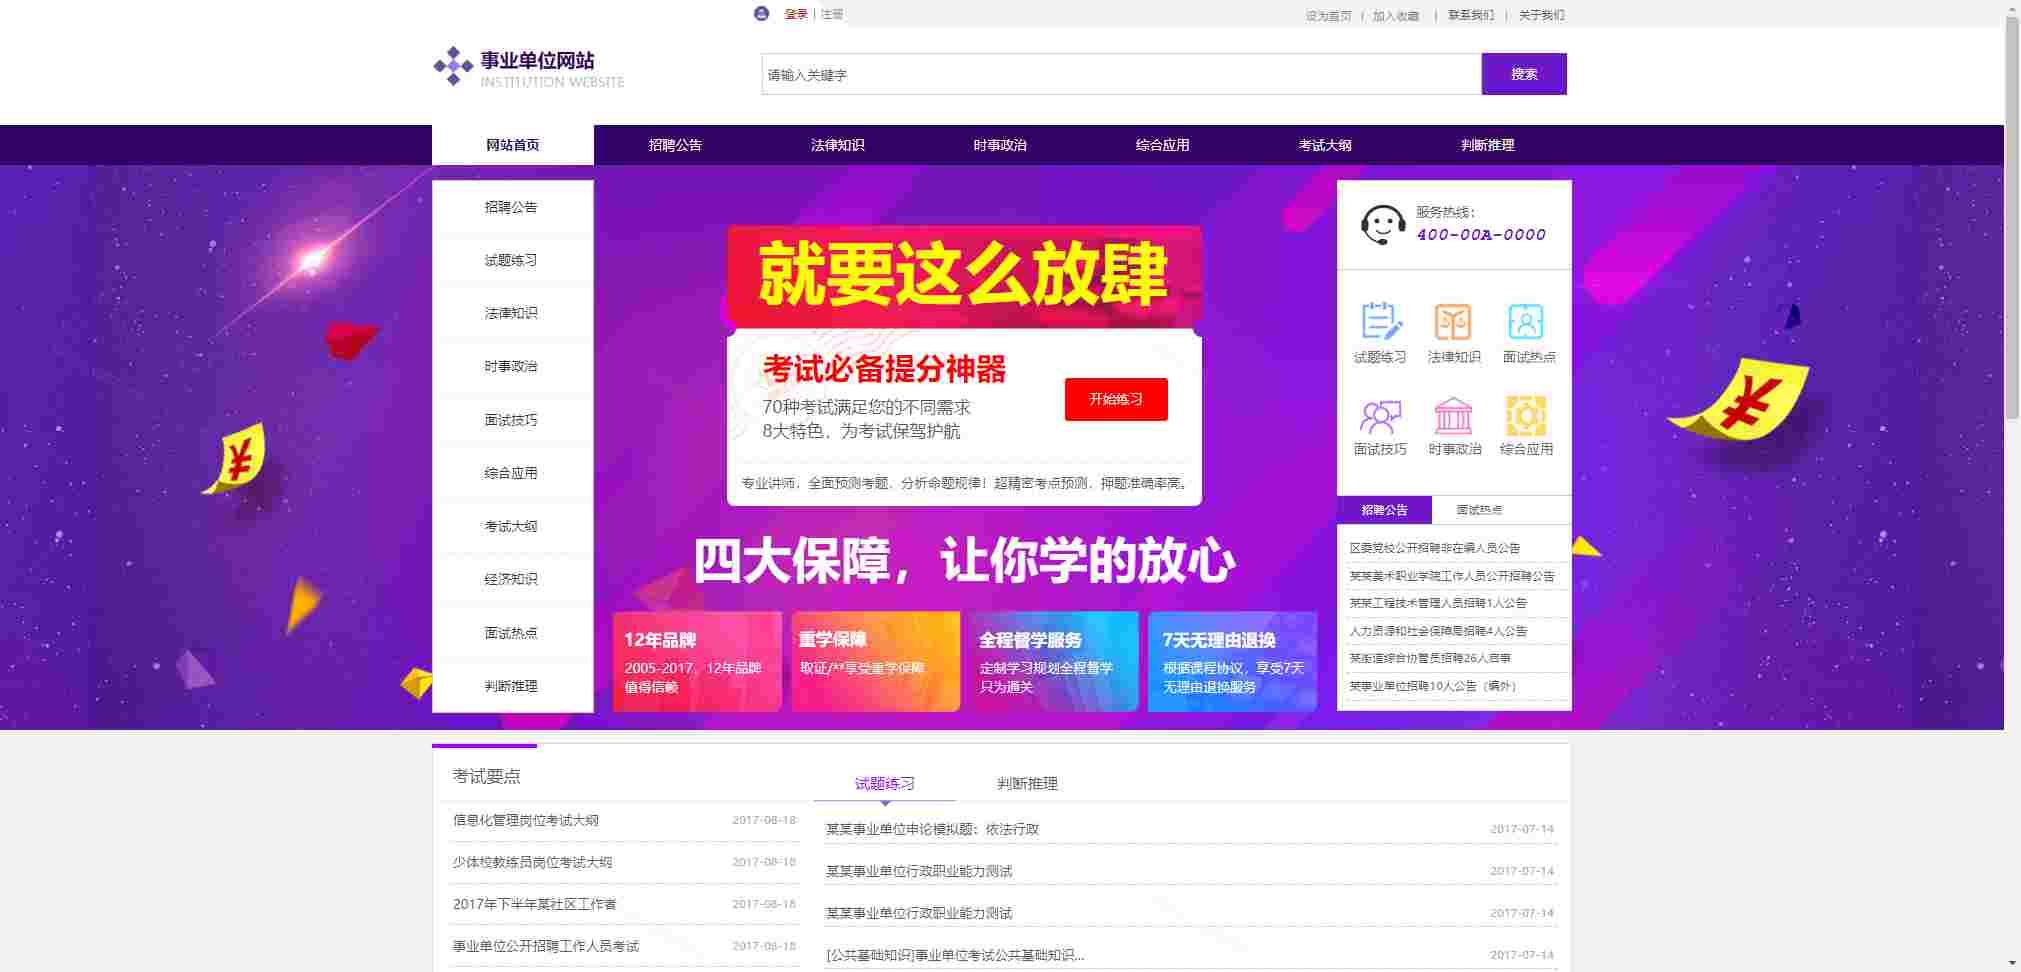Screen dimensions: 2021x972
Task: Select 招聘公告 in the left sidebar
Action: tap(512, 207)
